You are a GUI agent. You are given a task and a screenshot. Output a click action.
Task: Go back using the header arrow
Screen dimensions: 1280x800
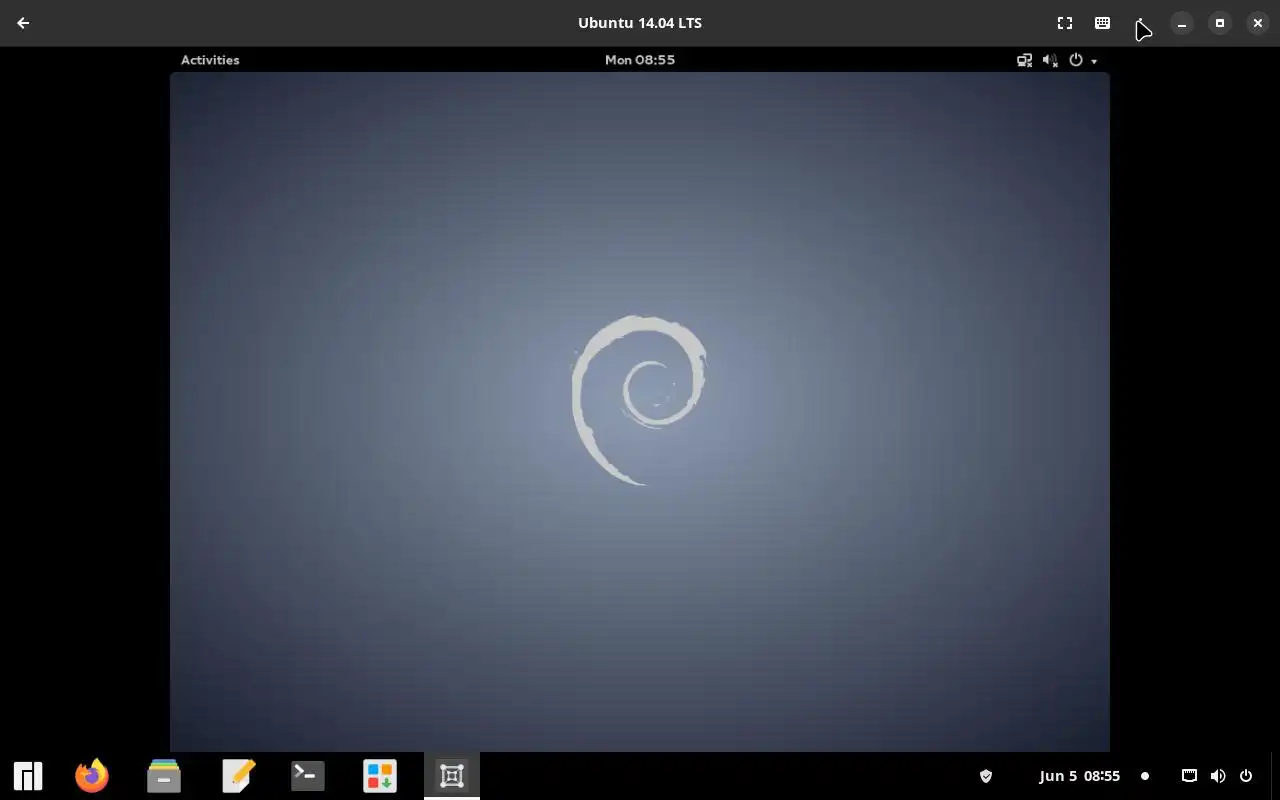click(23, 23)
